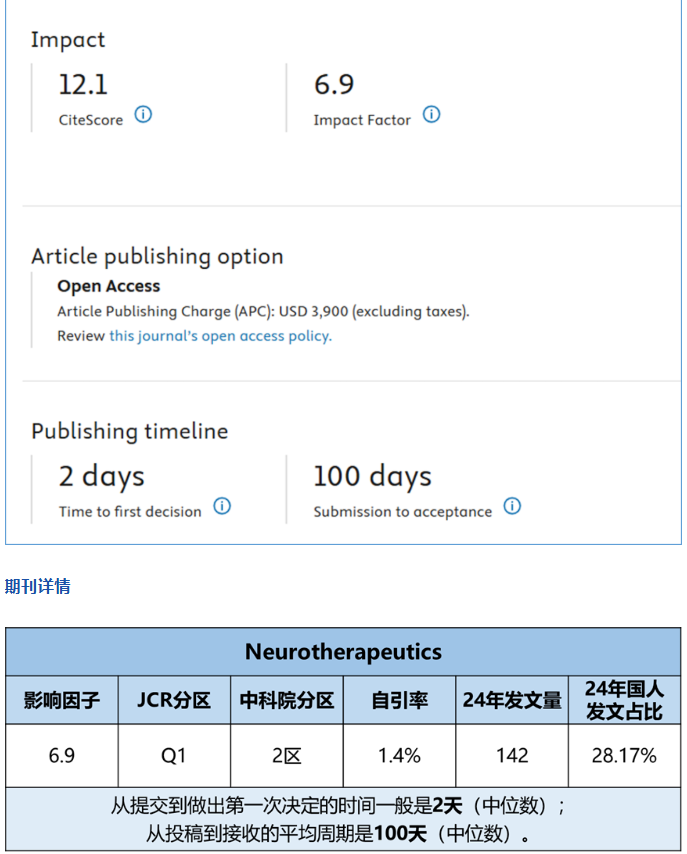
Task: Click the 自引率 column header
Action: (x=399, y=700)
